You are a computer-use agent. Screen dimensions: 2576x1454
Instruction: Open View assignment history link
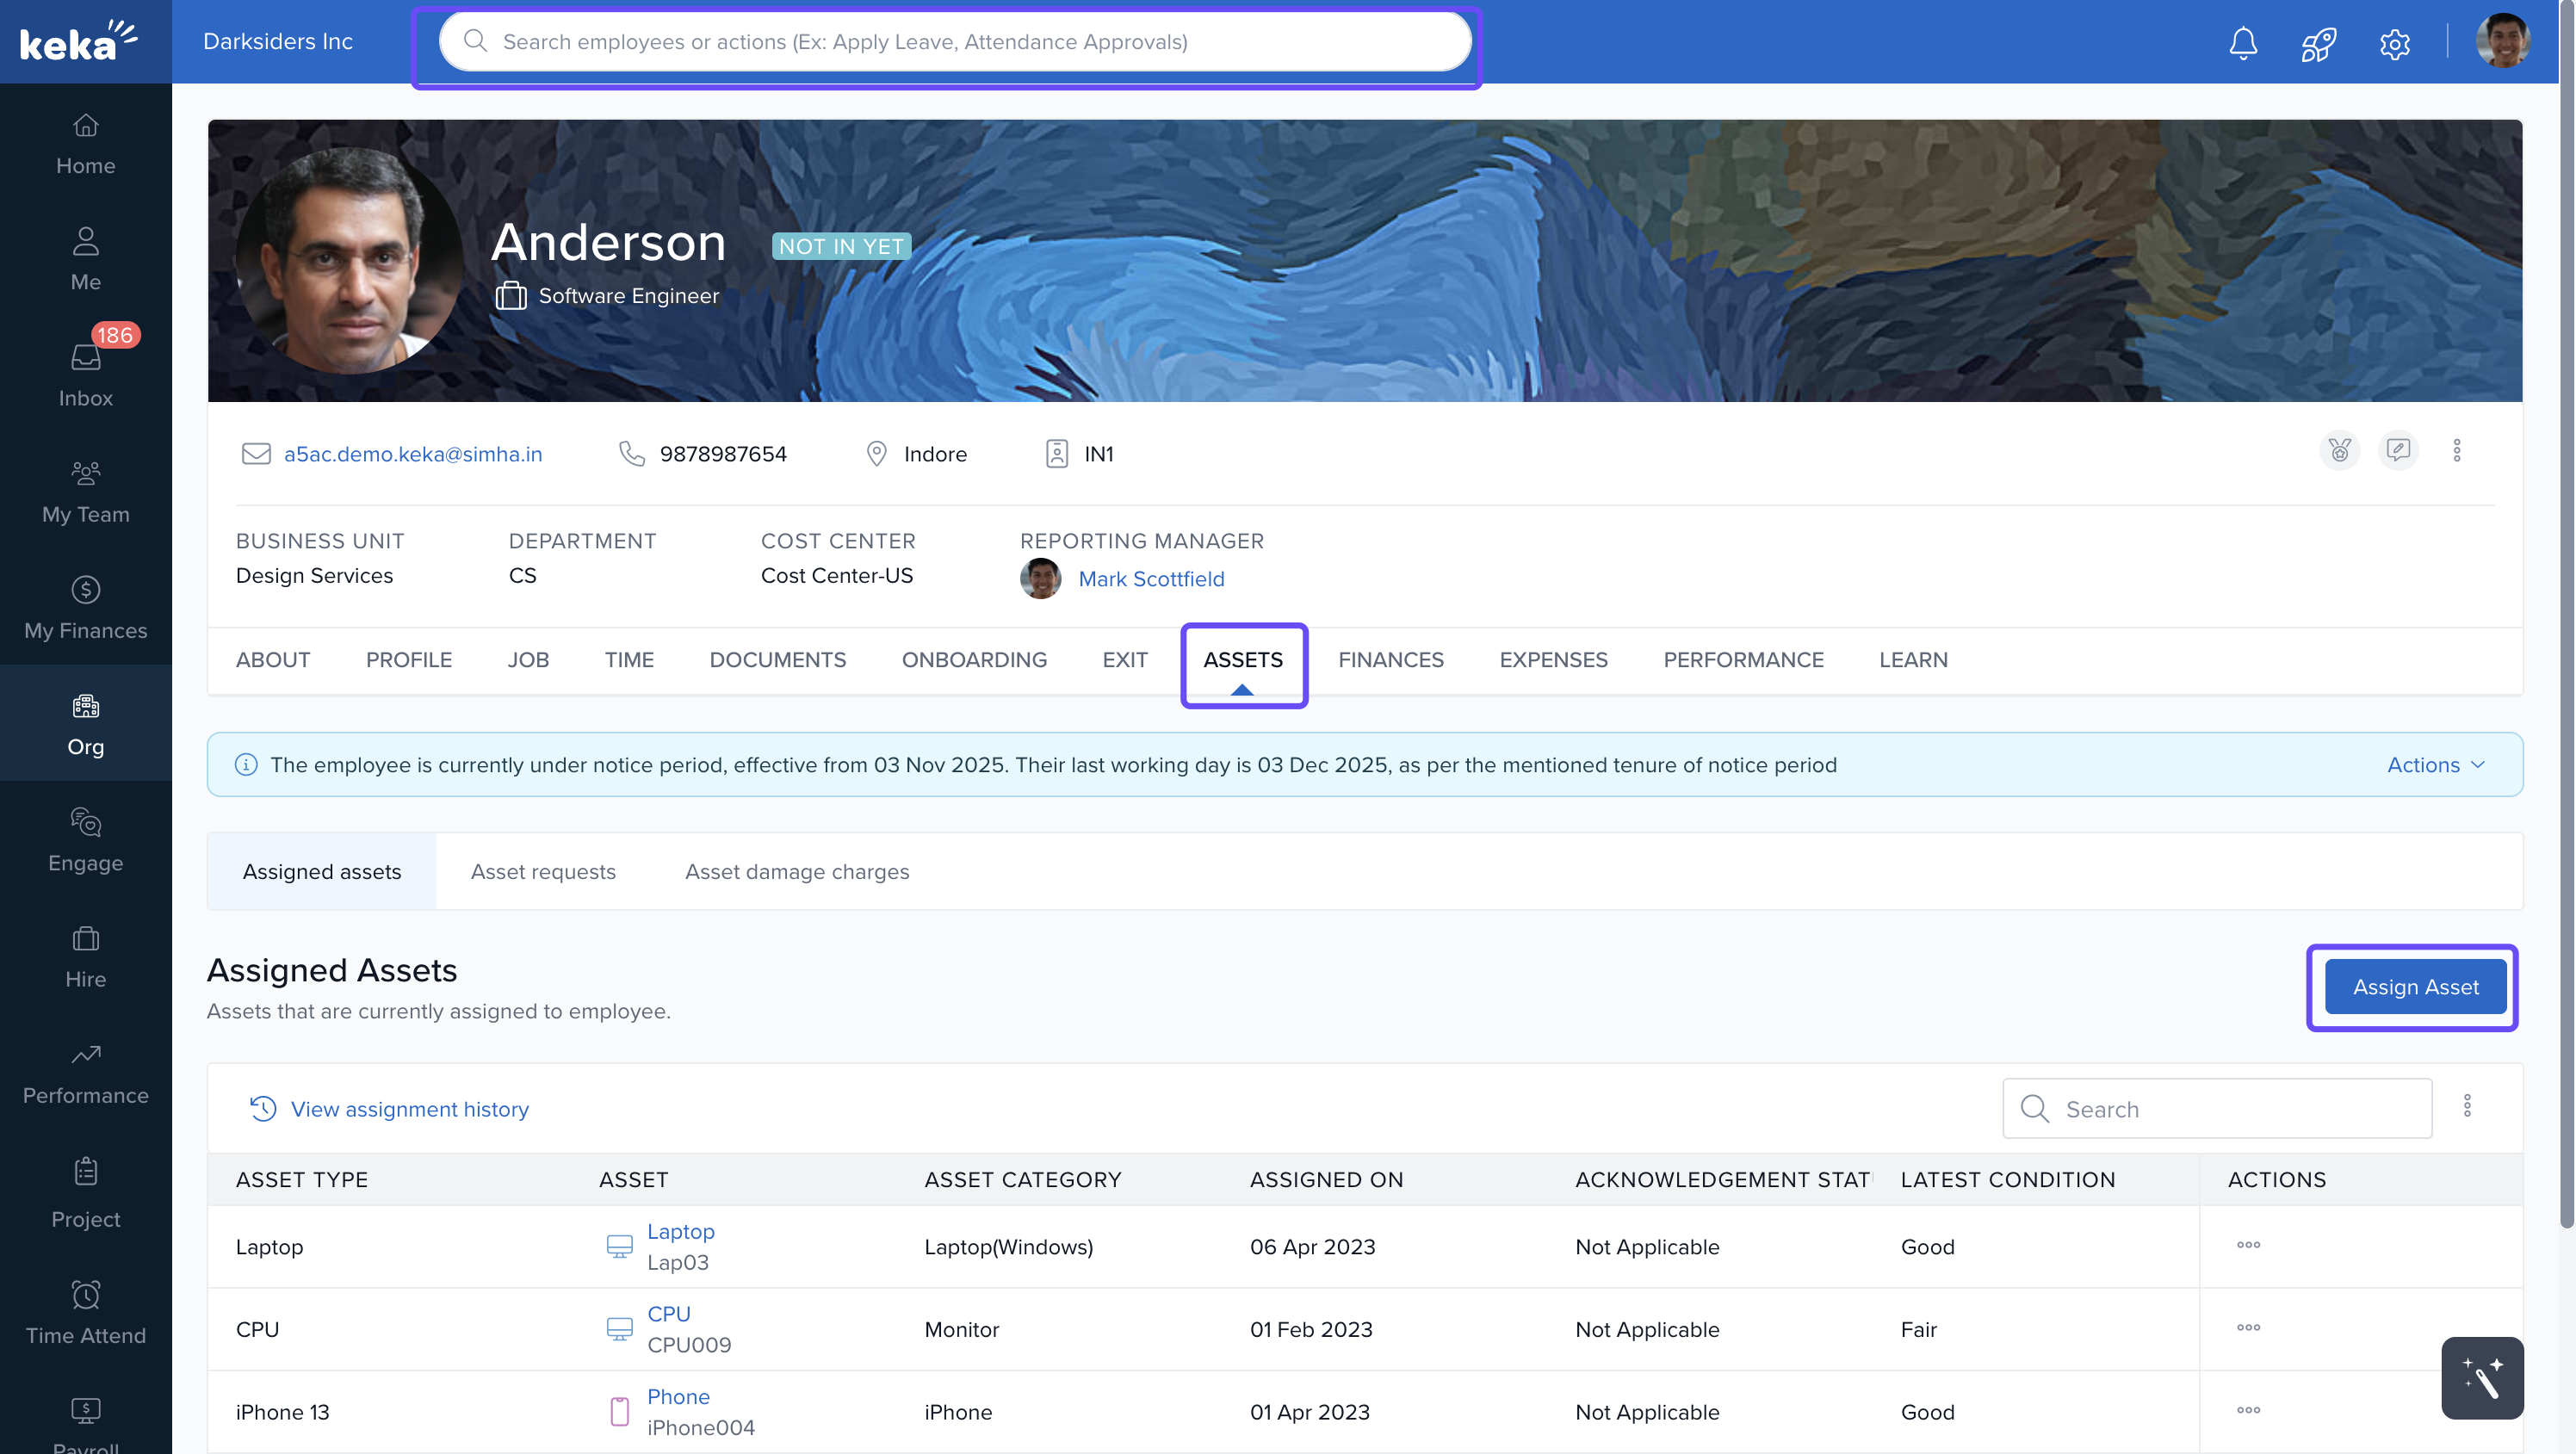pos(408,1109)
